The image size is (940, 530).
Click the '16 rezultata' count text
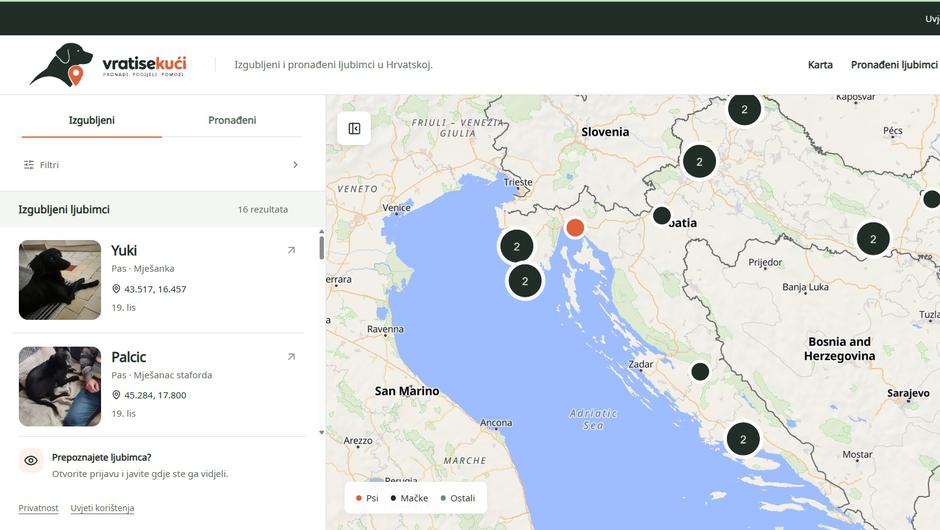(x=263, y=209)
